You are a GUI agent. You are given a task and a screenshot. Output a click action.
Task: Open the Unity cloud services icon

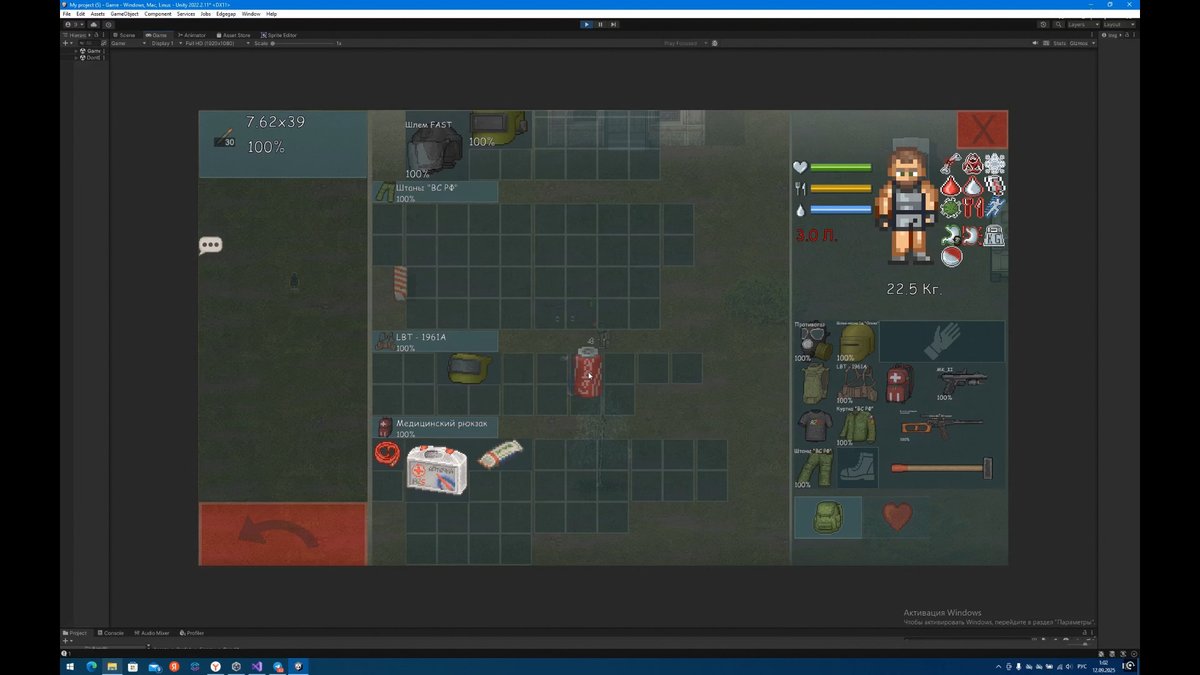(94, 24)
